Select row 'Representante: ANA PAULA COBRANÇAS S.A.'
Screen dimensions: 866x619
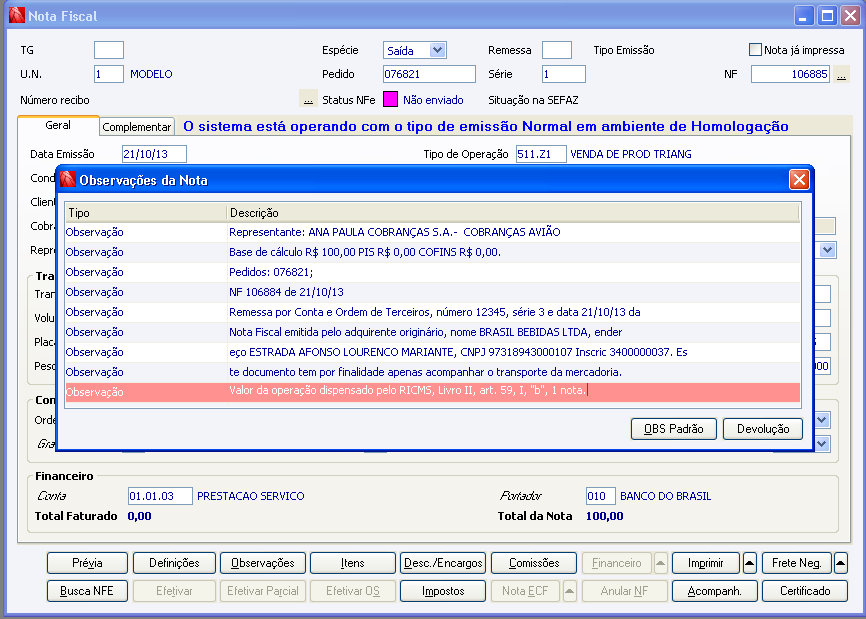click(x=432, y=232)
